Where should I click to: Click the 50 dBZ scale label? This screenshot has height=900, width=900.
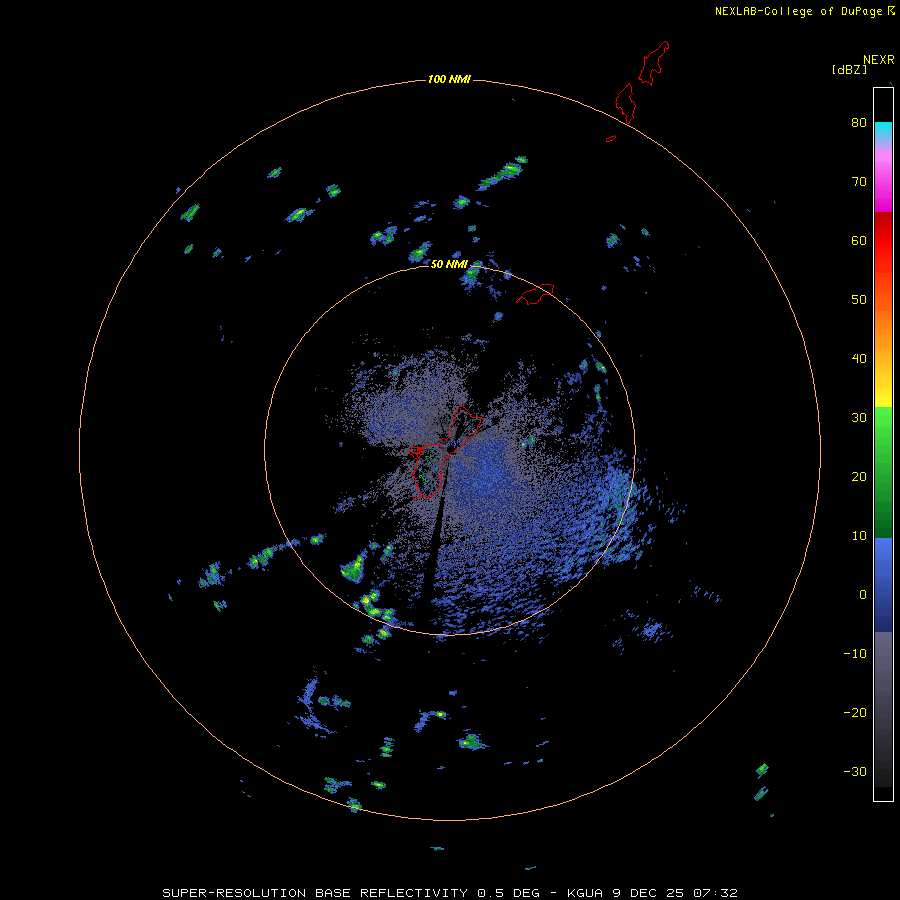pyautogui.click(x=859, y=300)
